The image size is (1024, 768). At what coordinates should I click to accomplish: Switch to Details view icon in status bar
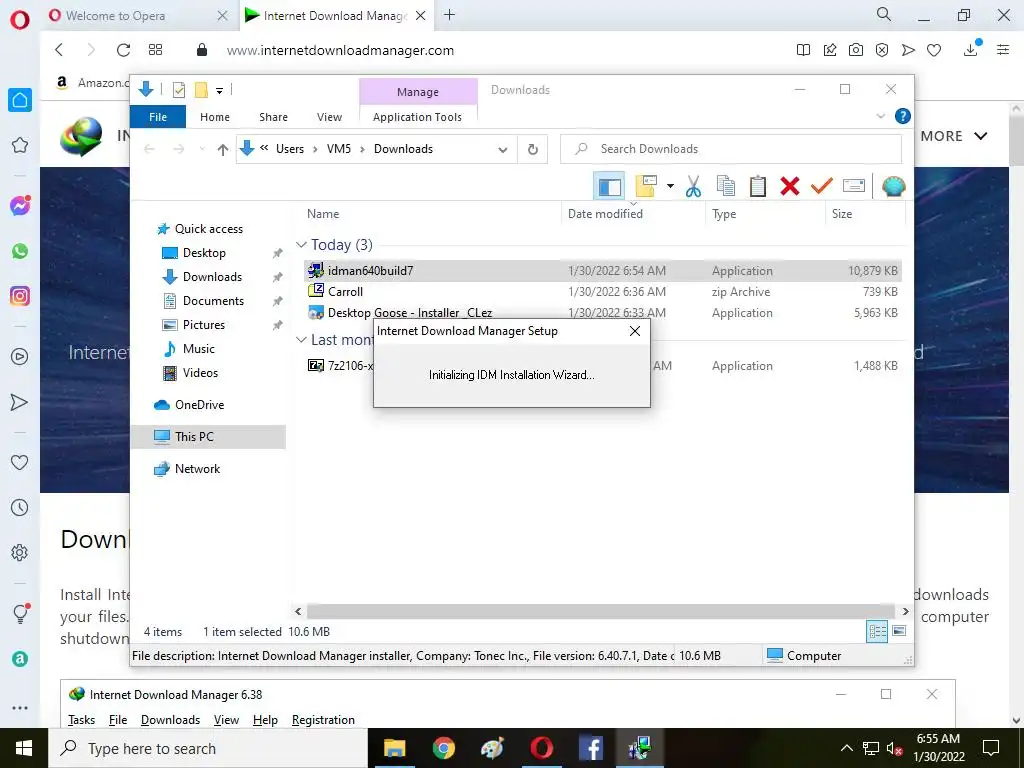click(x=877, y=631)
